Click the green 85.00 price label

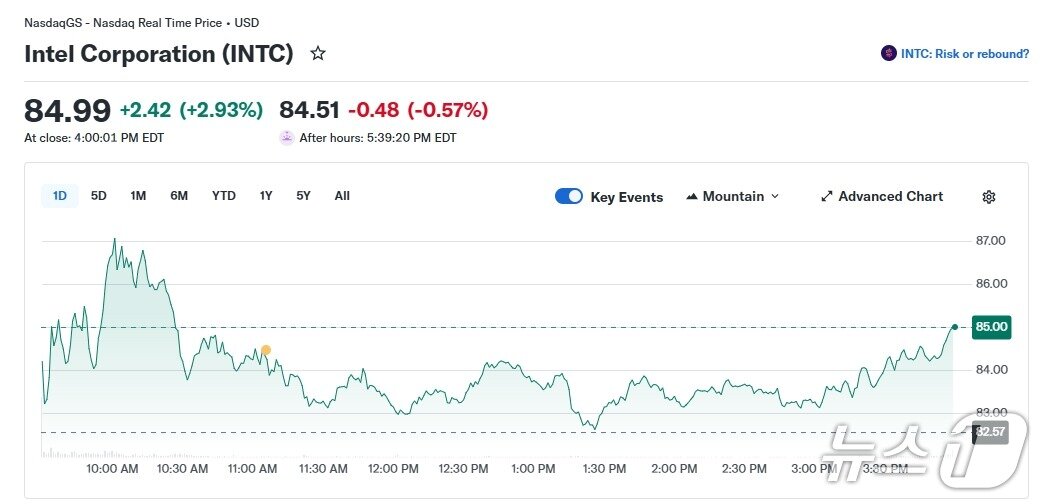[x=991, y=327]
